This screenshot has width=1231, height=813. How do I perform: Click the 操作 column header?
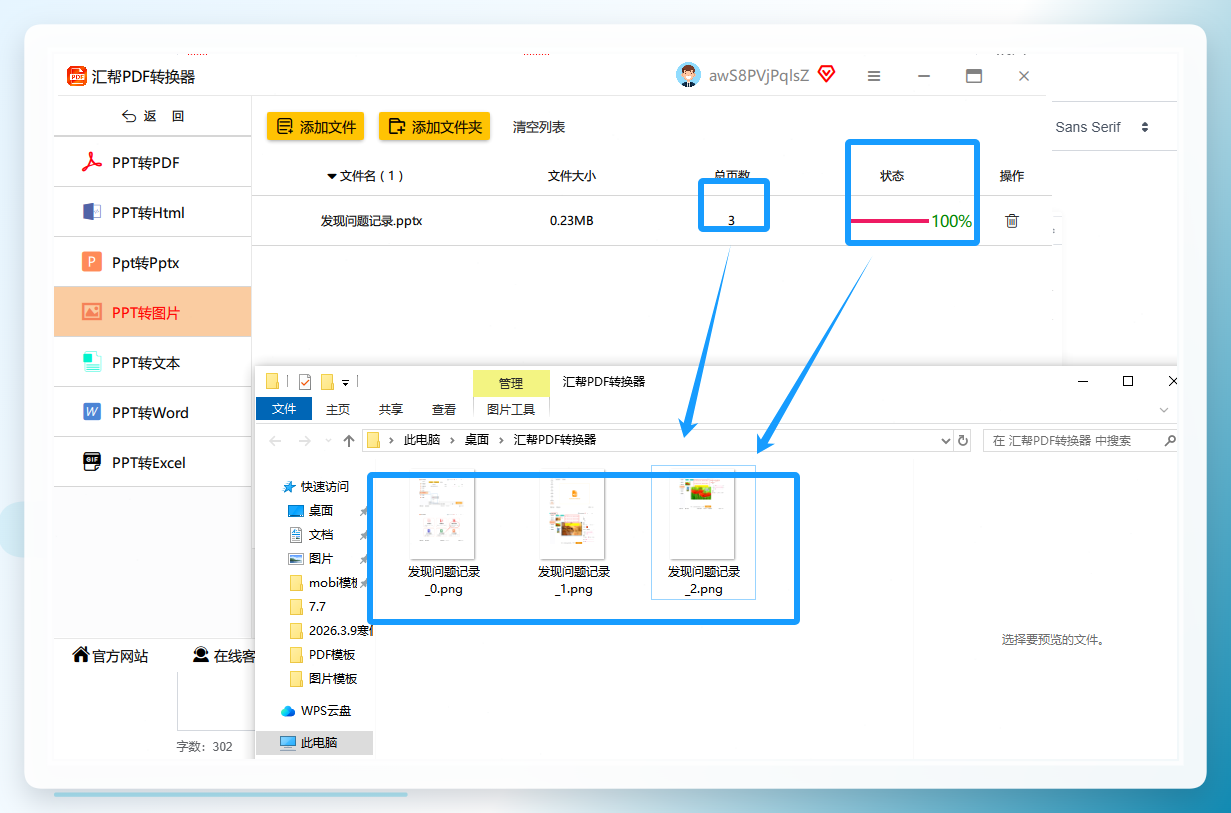tap(1012, 176)
